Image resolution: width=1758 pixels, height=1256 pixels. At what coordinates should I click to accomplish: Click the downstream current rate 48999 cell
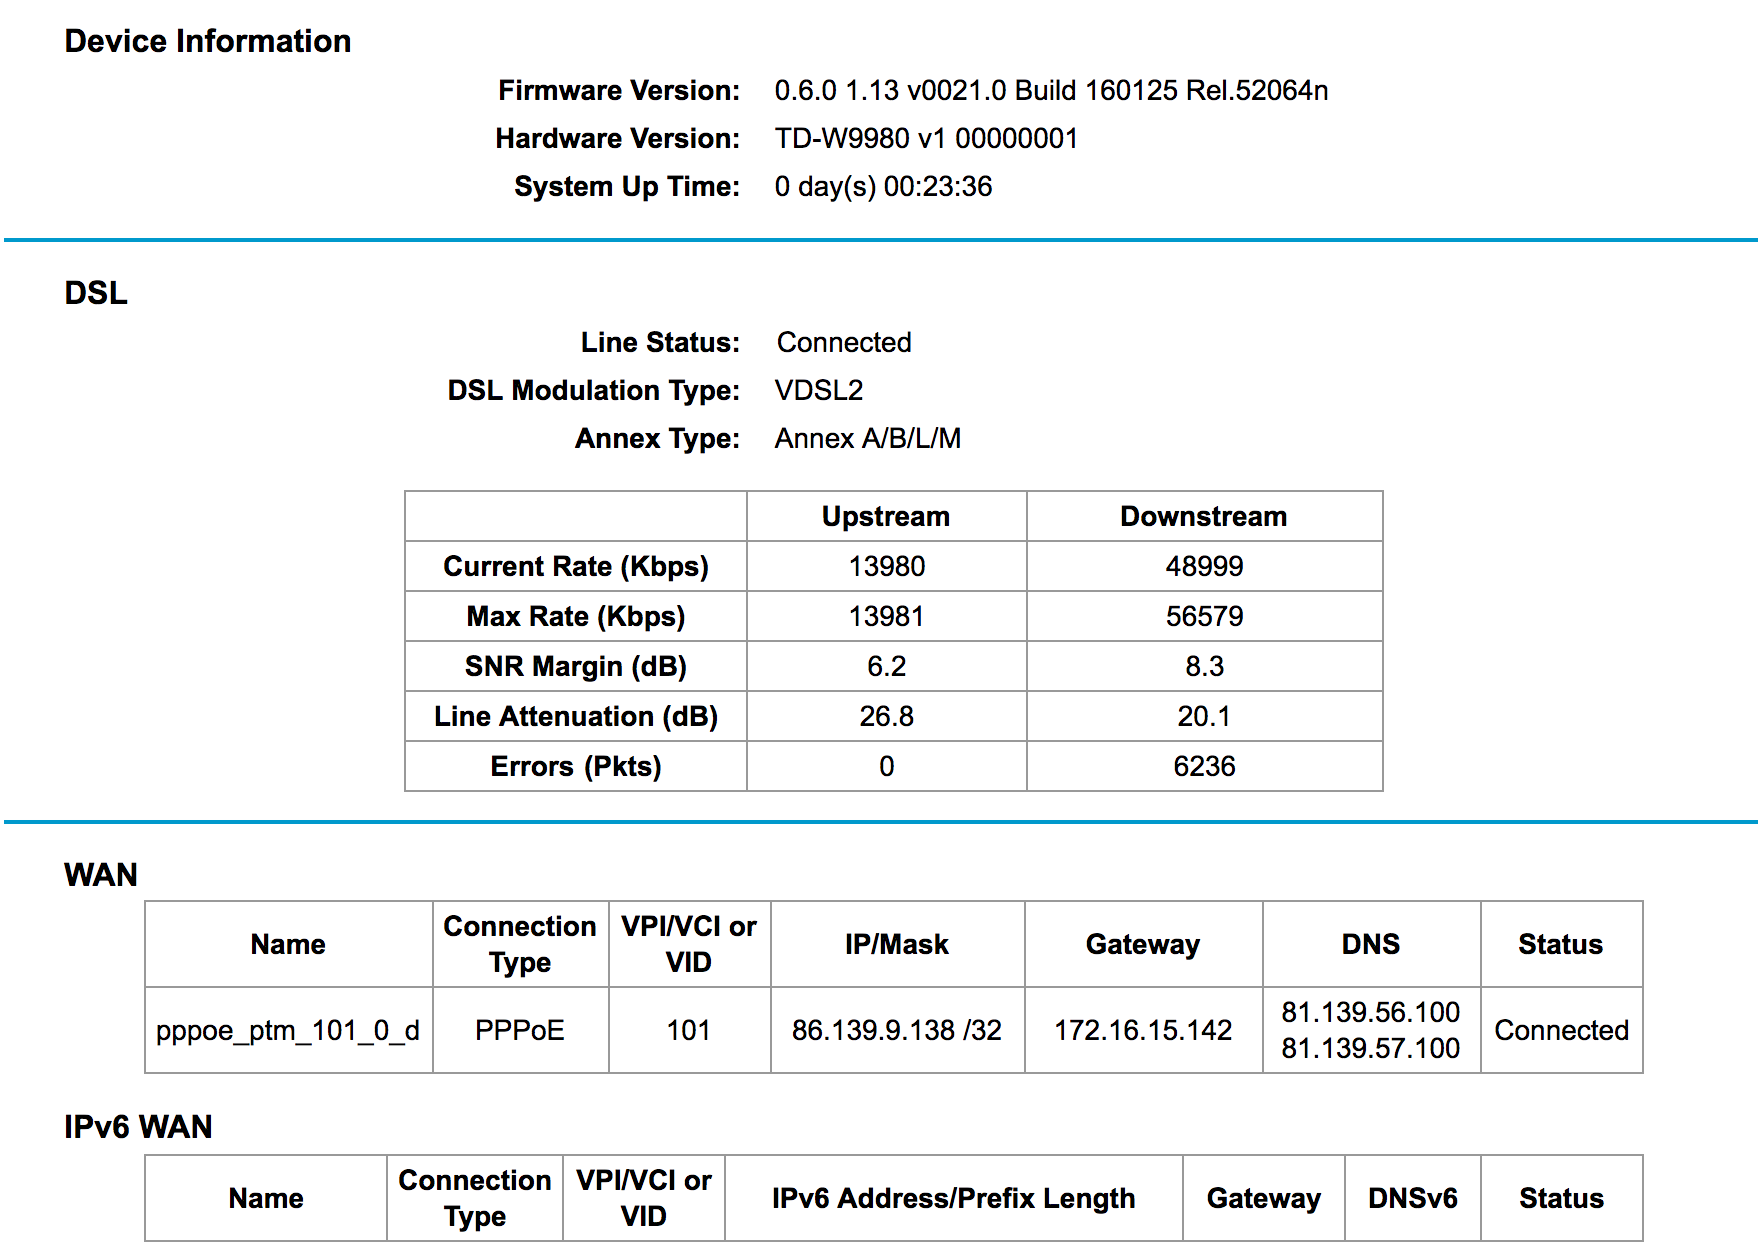coord(1203,566)
